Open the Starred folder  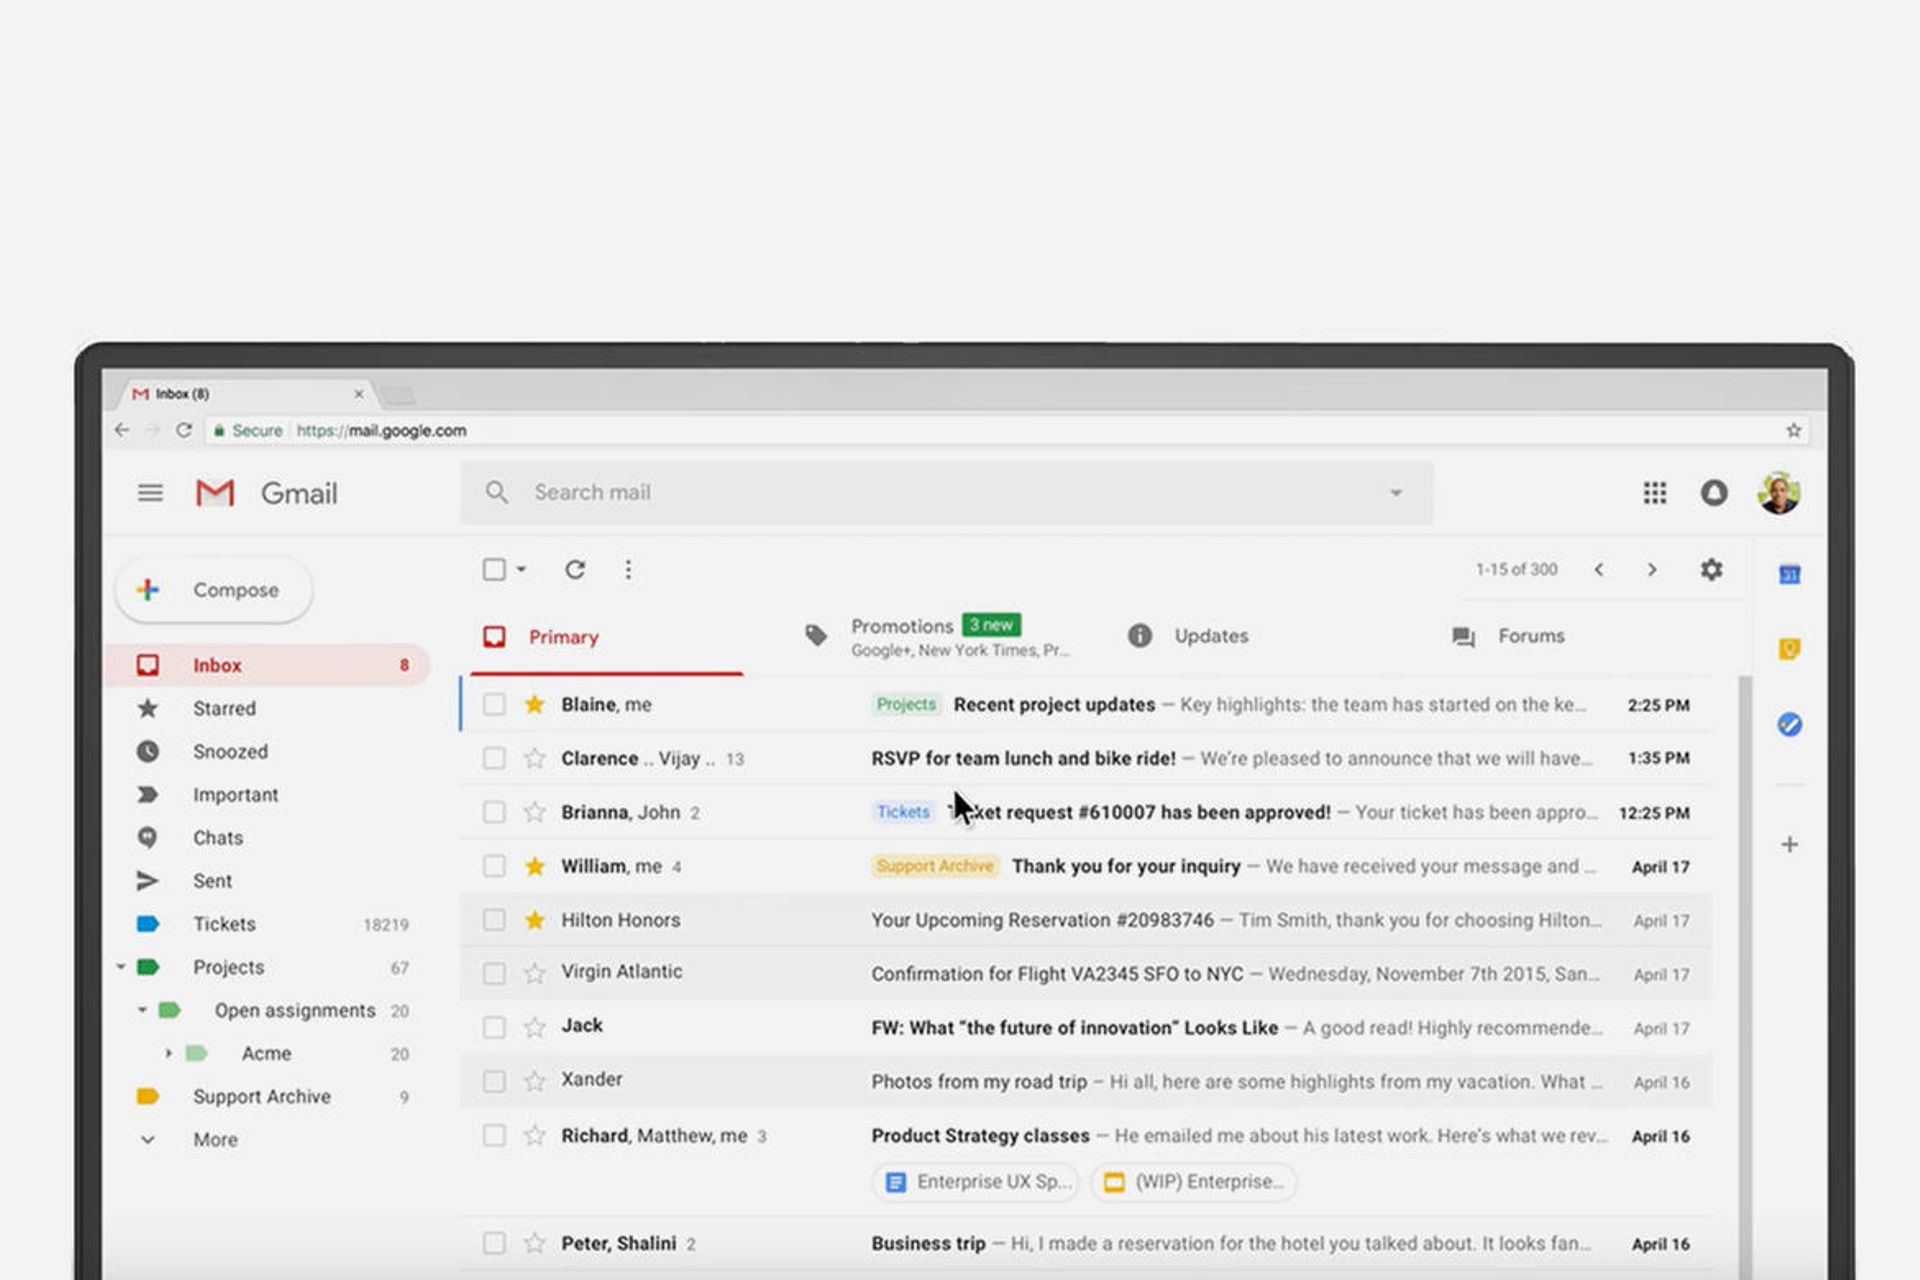pyautogui.click(x=225, y=708)
